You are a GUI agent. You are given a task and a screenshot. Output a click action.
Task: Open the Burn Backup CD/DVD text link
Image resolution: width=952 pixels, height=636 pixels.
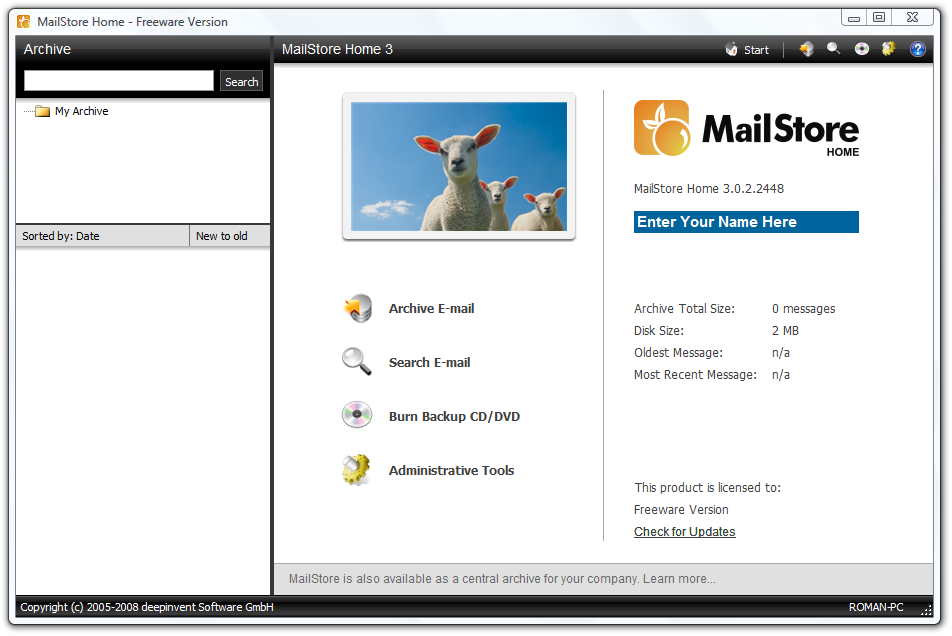(454, 416)
